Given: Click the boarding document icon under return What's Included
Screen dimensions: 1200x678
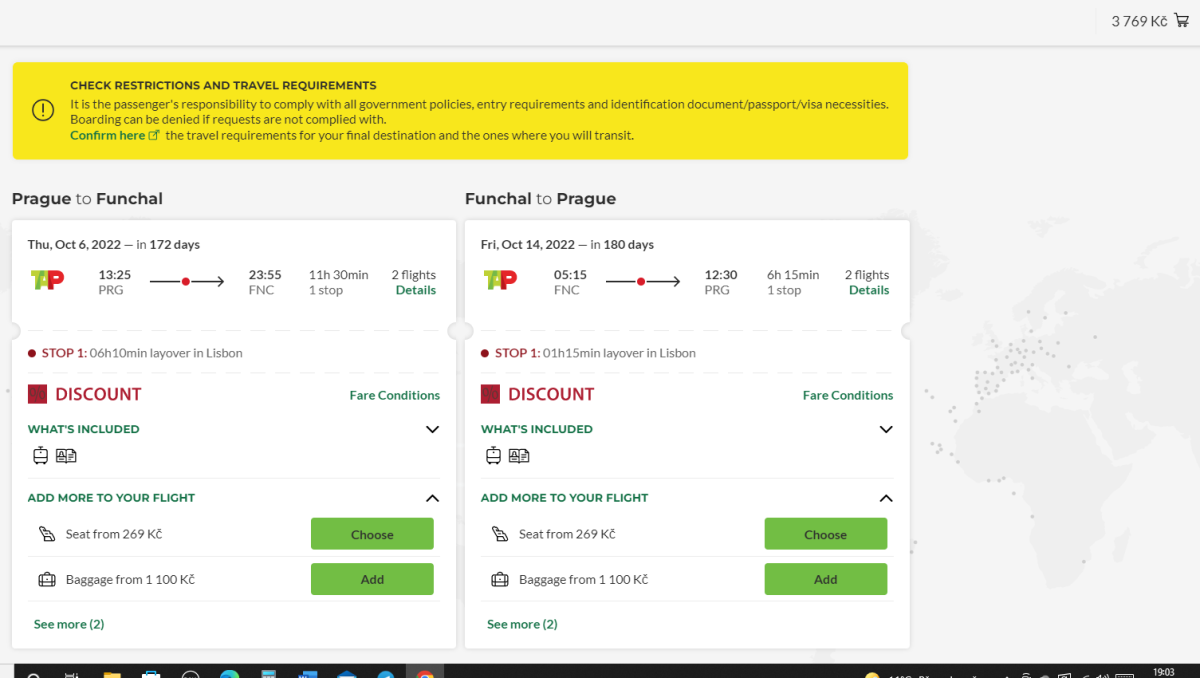Looking at the screenshot, I should [519, 456].
